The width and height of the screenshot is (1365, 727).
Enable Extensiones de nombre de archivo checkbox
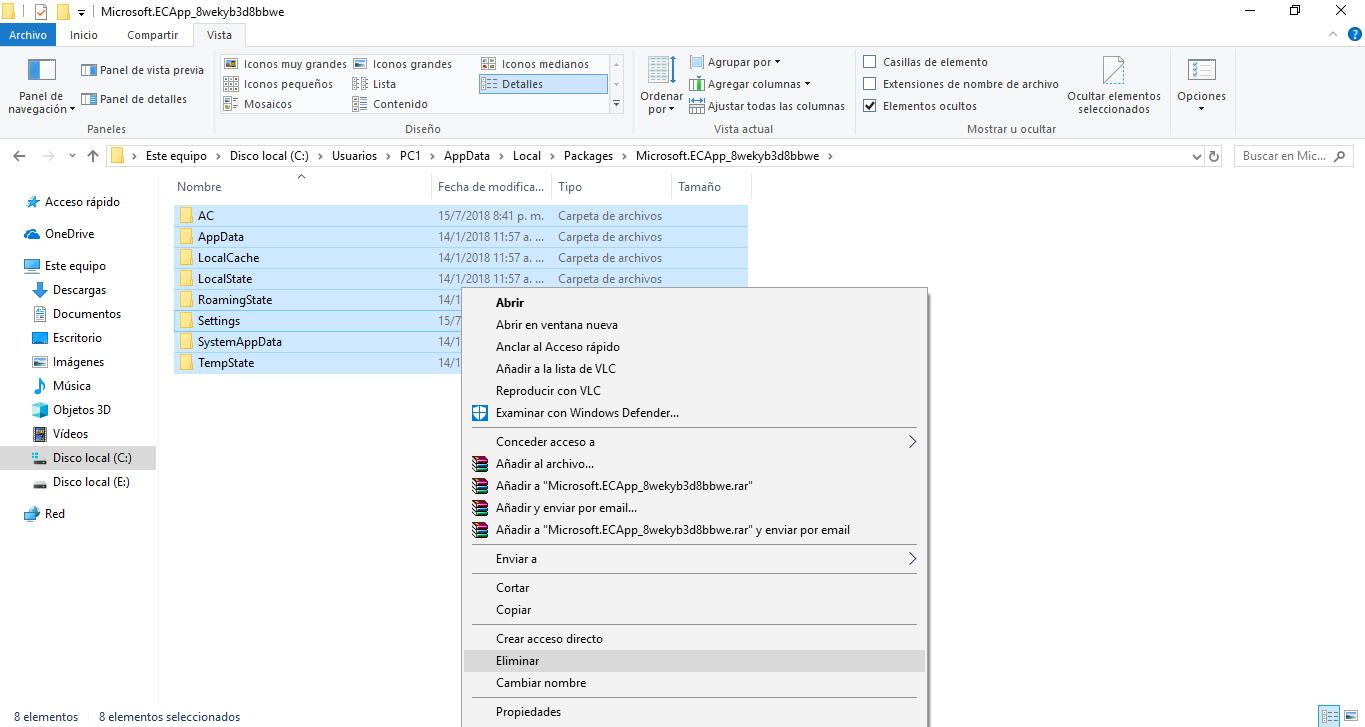870,84
